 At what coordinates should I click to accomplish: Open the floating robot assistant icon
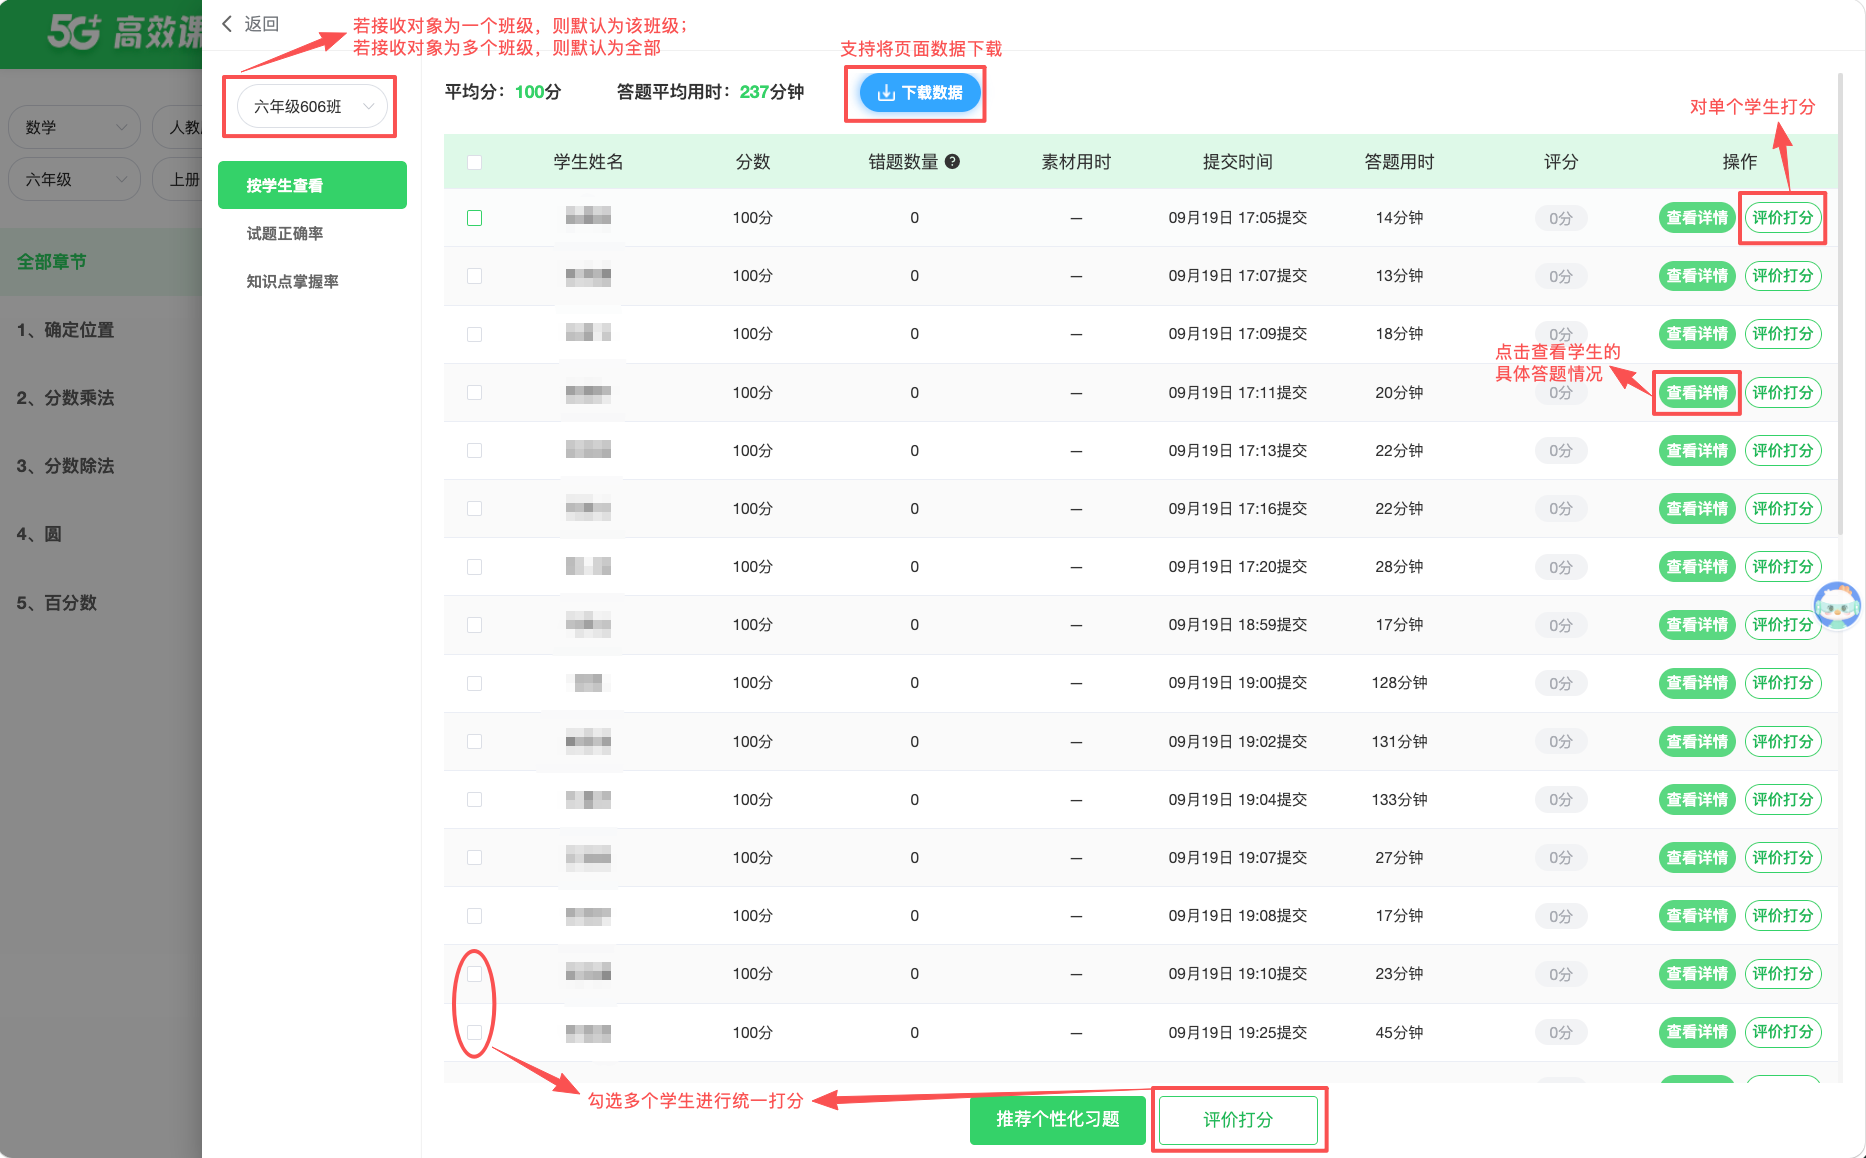(1838, 605)
